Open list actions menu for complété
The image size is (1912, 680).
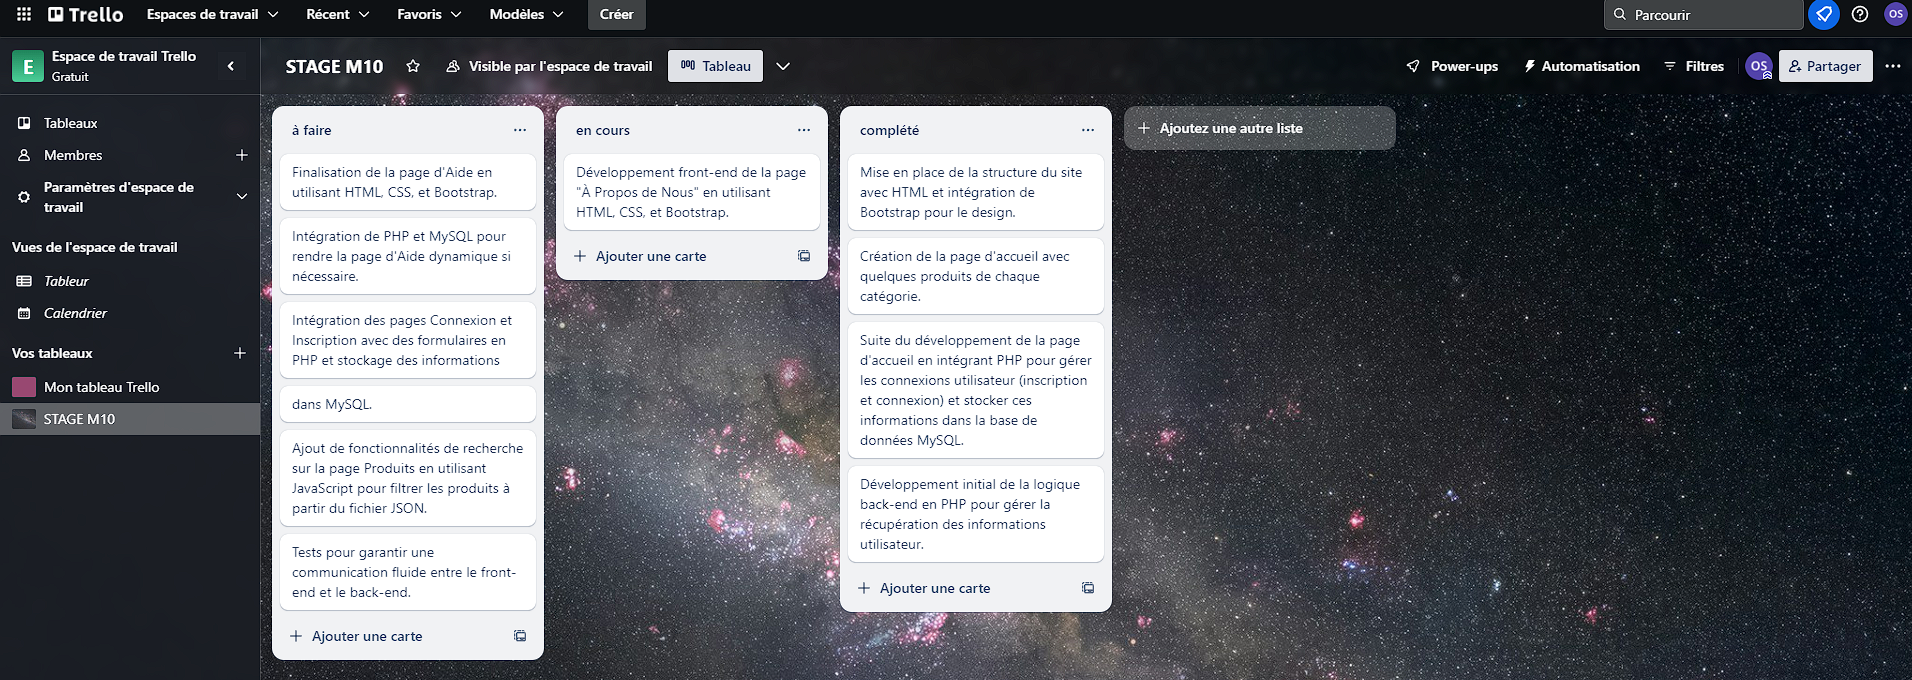[1088, 130]
